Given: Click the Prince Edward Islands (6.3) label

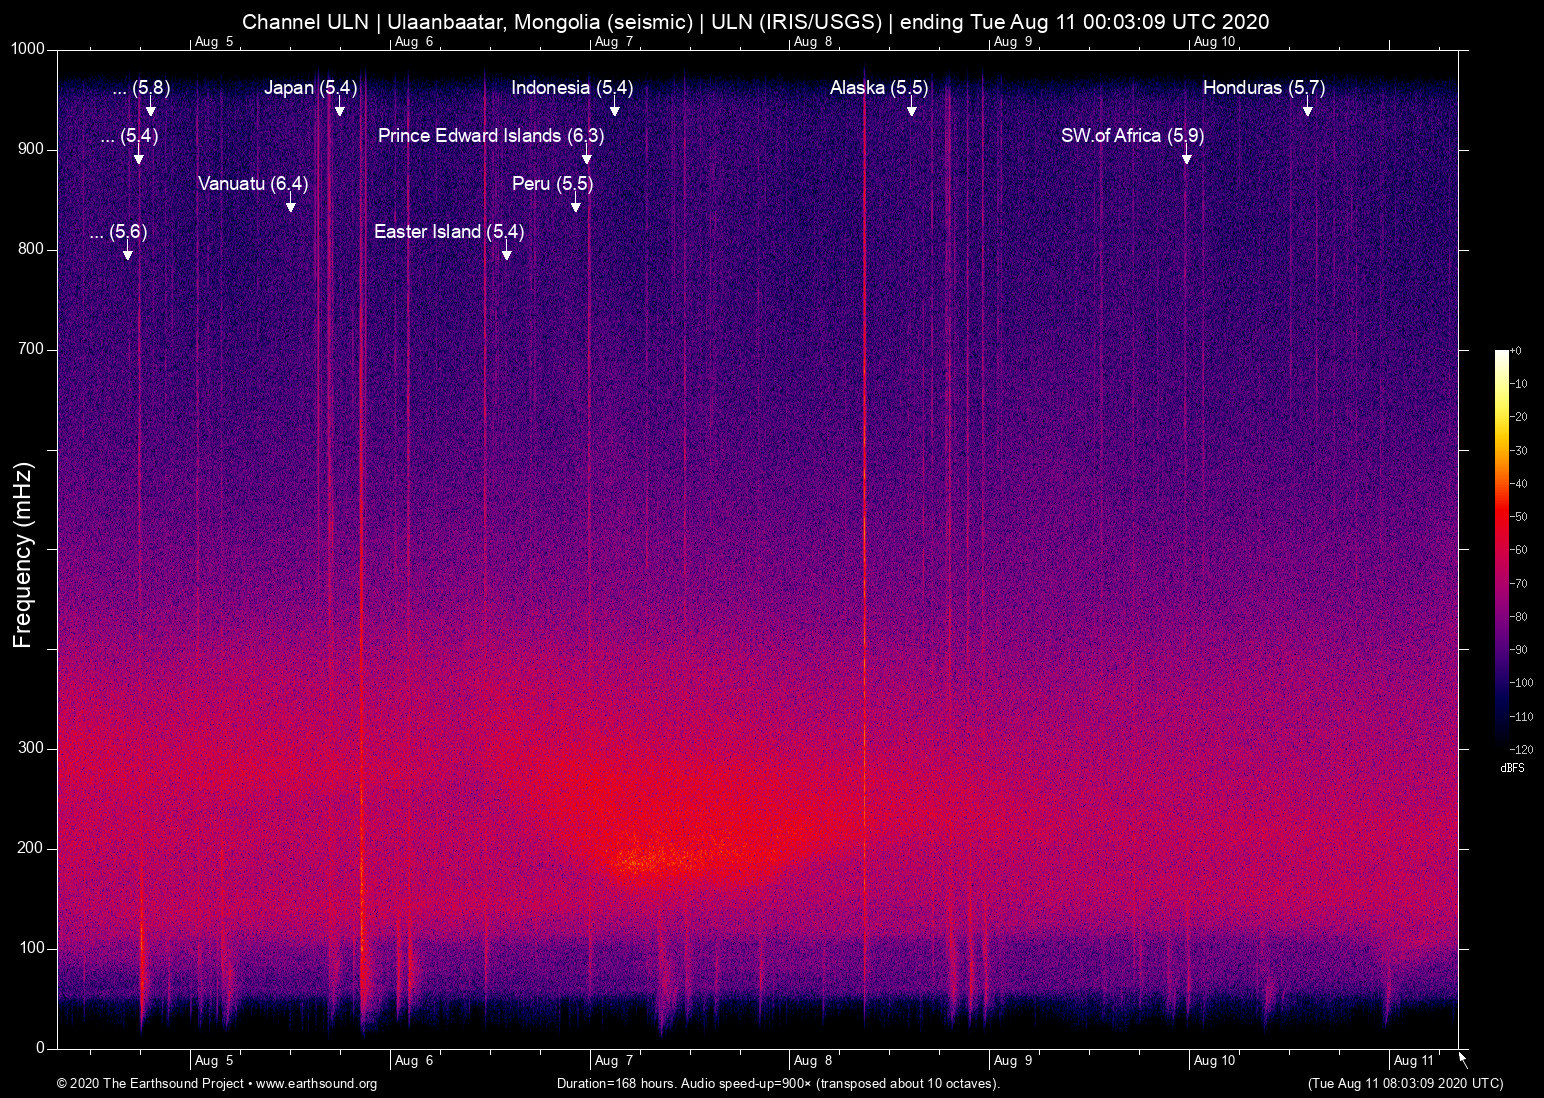Looking at the screenshot, I should [491, 136].
